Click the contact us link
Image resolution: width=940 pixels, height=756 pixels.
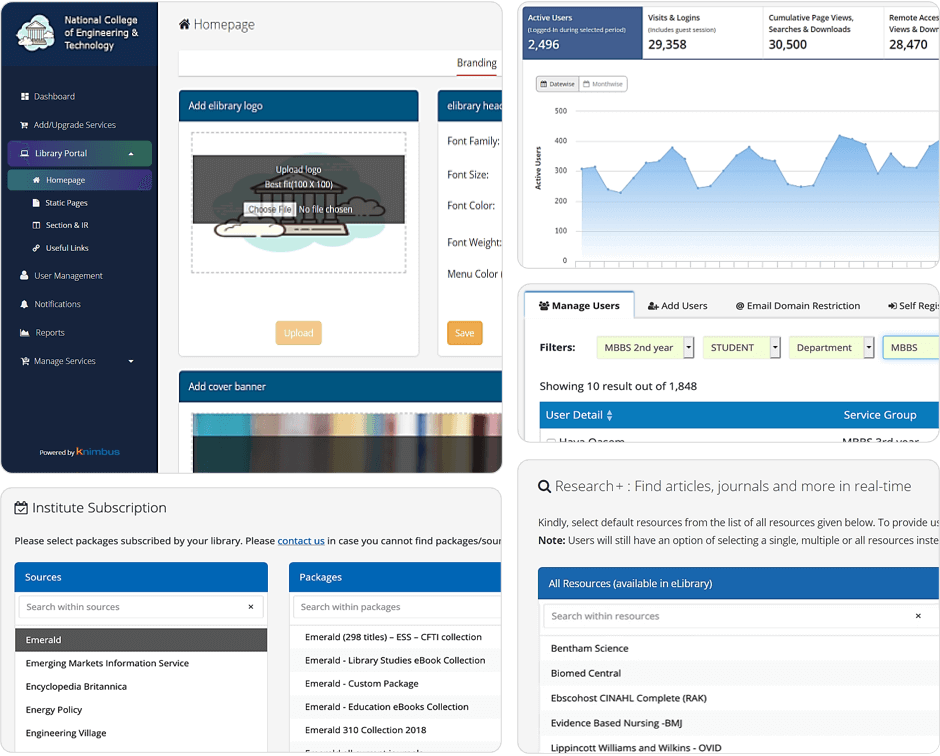coord(301,541)
